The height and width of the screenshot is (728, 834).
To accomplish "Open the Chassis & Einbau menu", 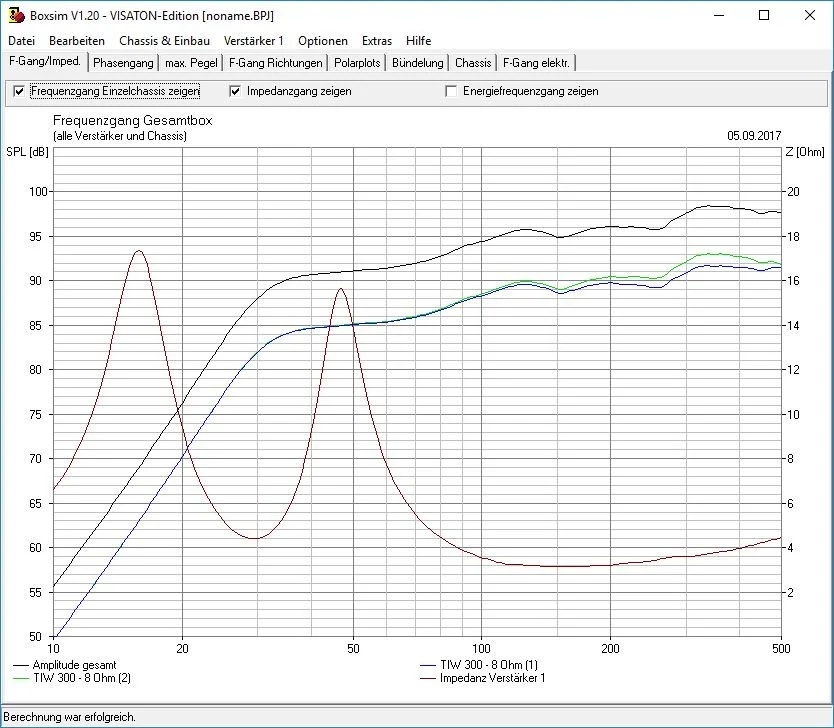I will pyautogui.click(x=164, y=41).
